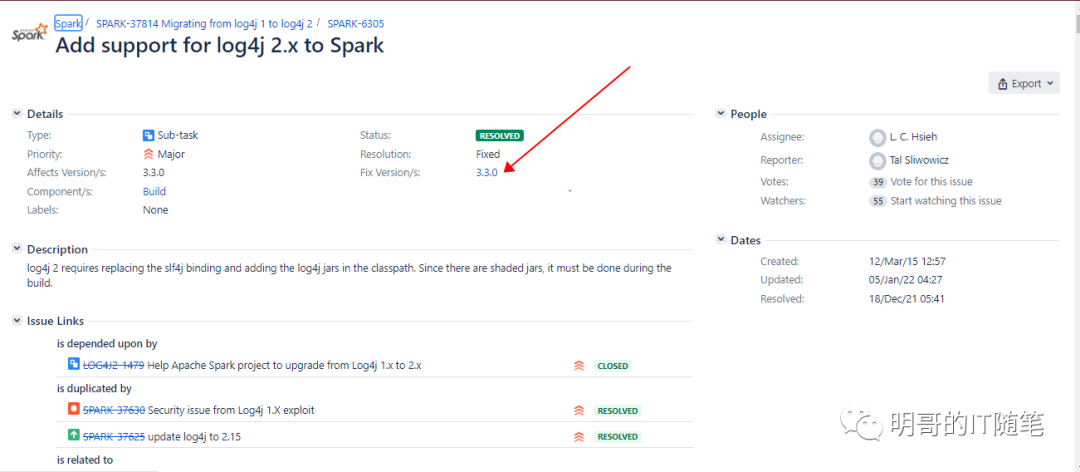Click the Sub-task type icon
1080x472 pixels.
(148, 136)
